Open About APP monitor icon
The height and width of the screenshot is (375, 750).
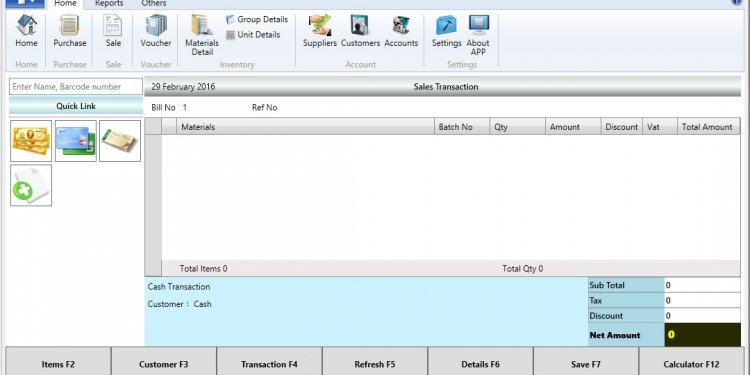pyautogui.click(x=478, y=35)
